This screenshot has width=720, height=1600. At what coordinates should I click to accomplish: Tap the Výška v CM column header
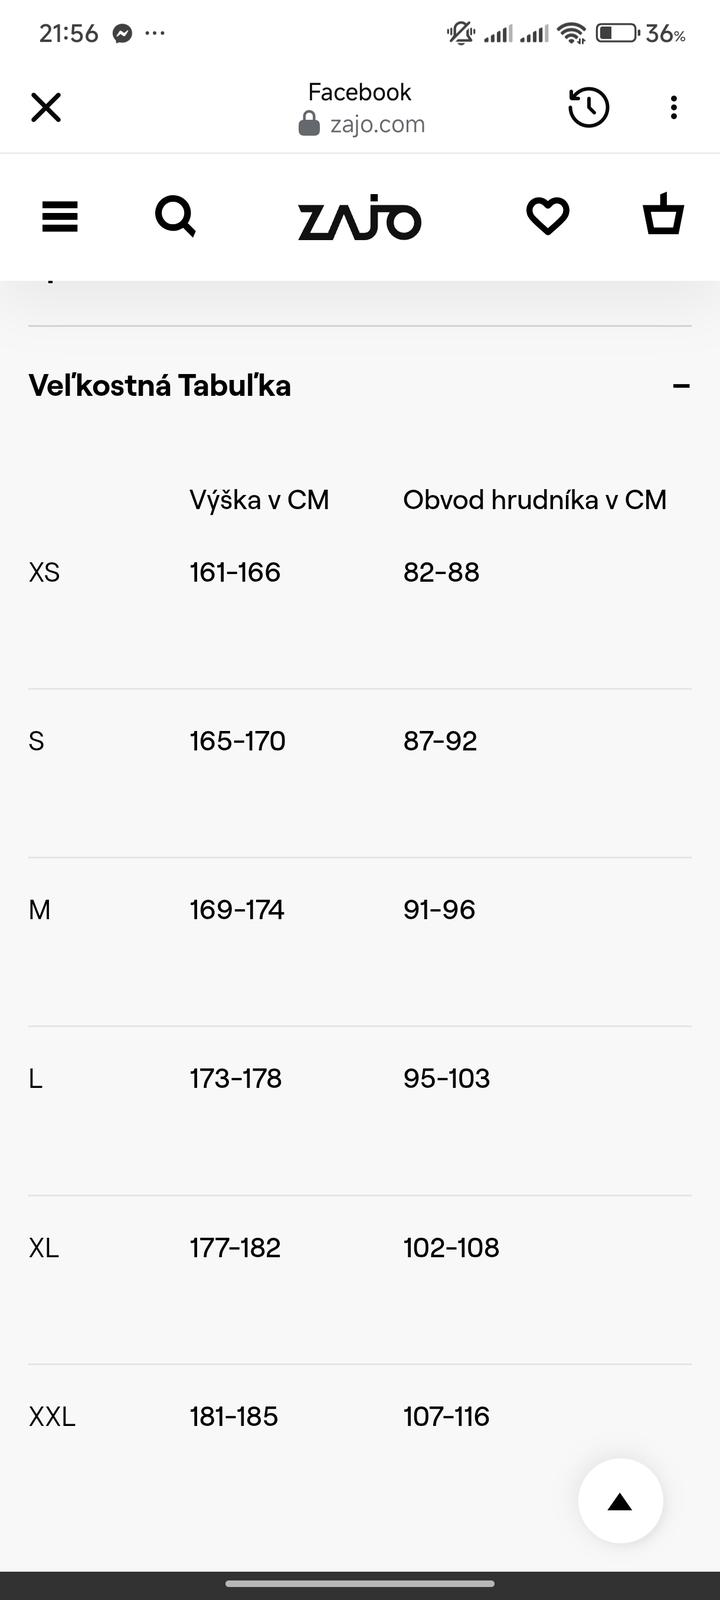point(259,500)
